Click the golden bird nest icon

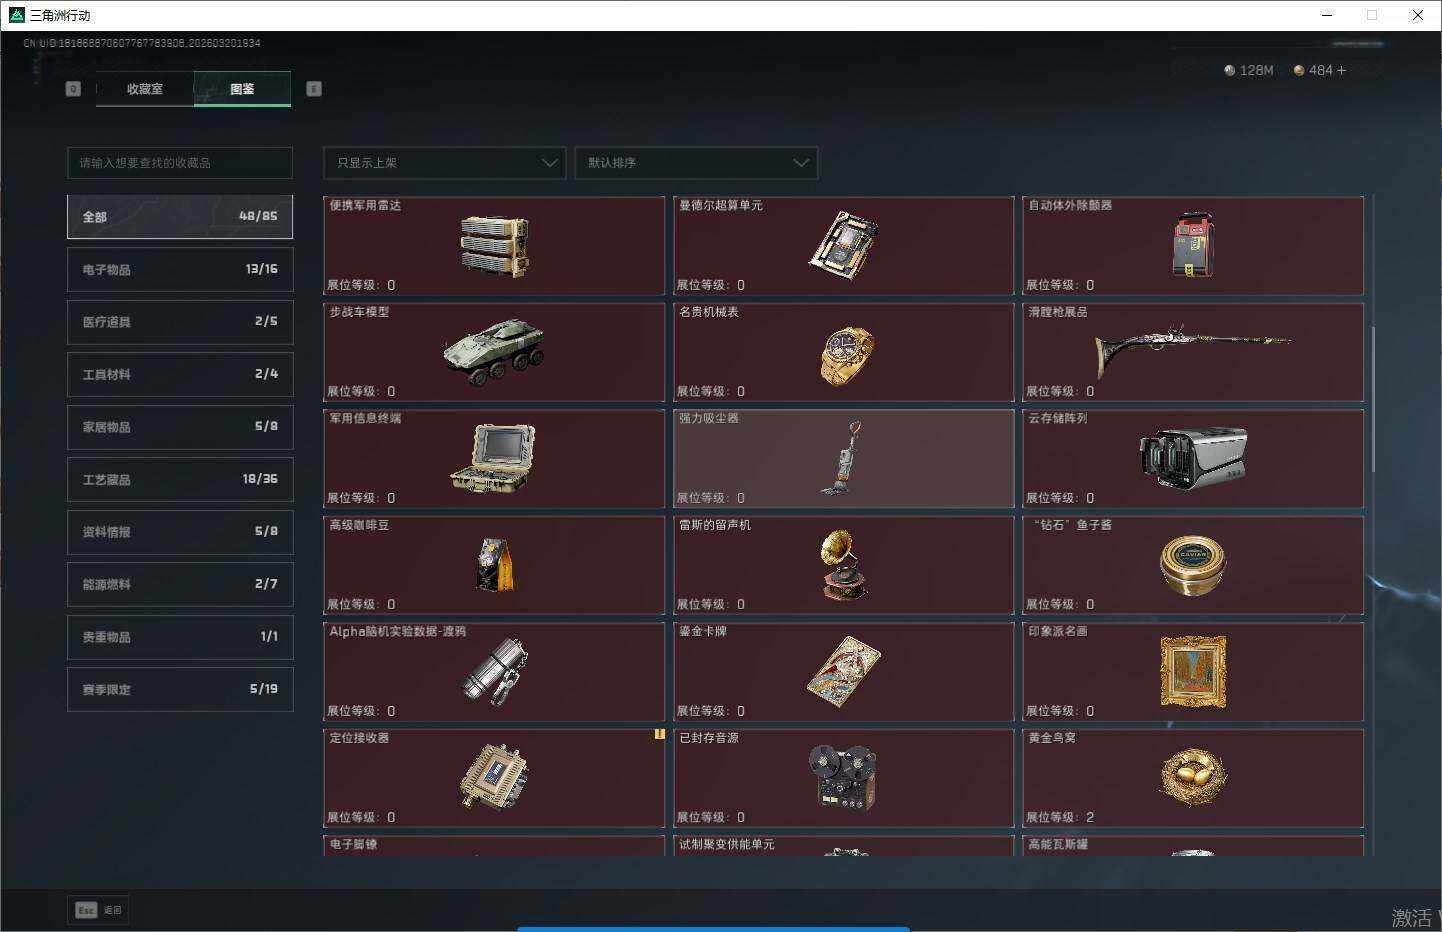[1193, 778]
